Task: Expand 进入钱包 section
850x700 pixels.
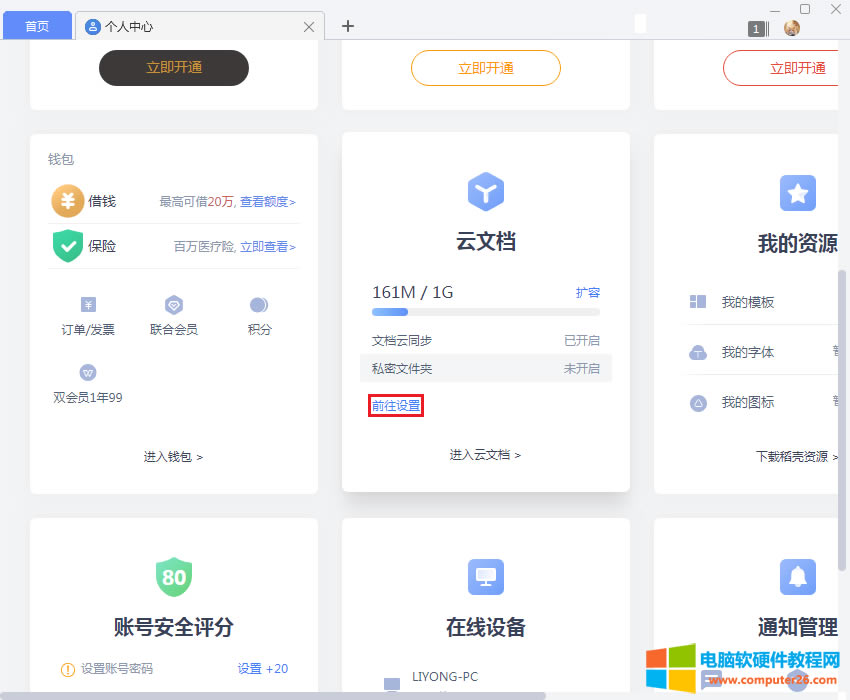Action: (x=173, y=457)
